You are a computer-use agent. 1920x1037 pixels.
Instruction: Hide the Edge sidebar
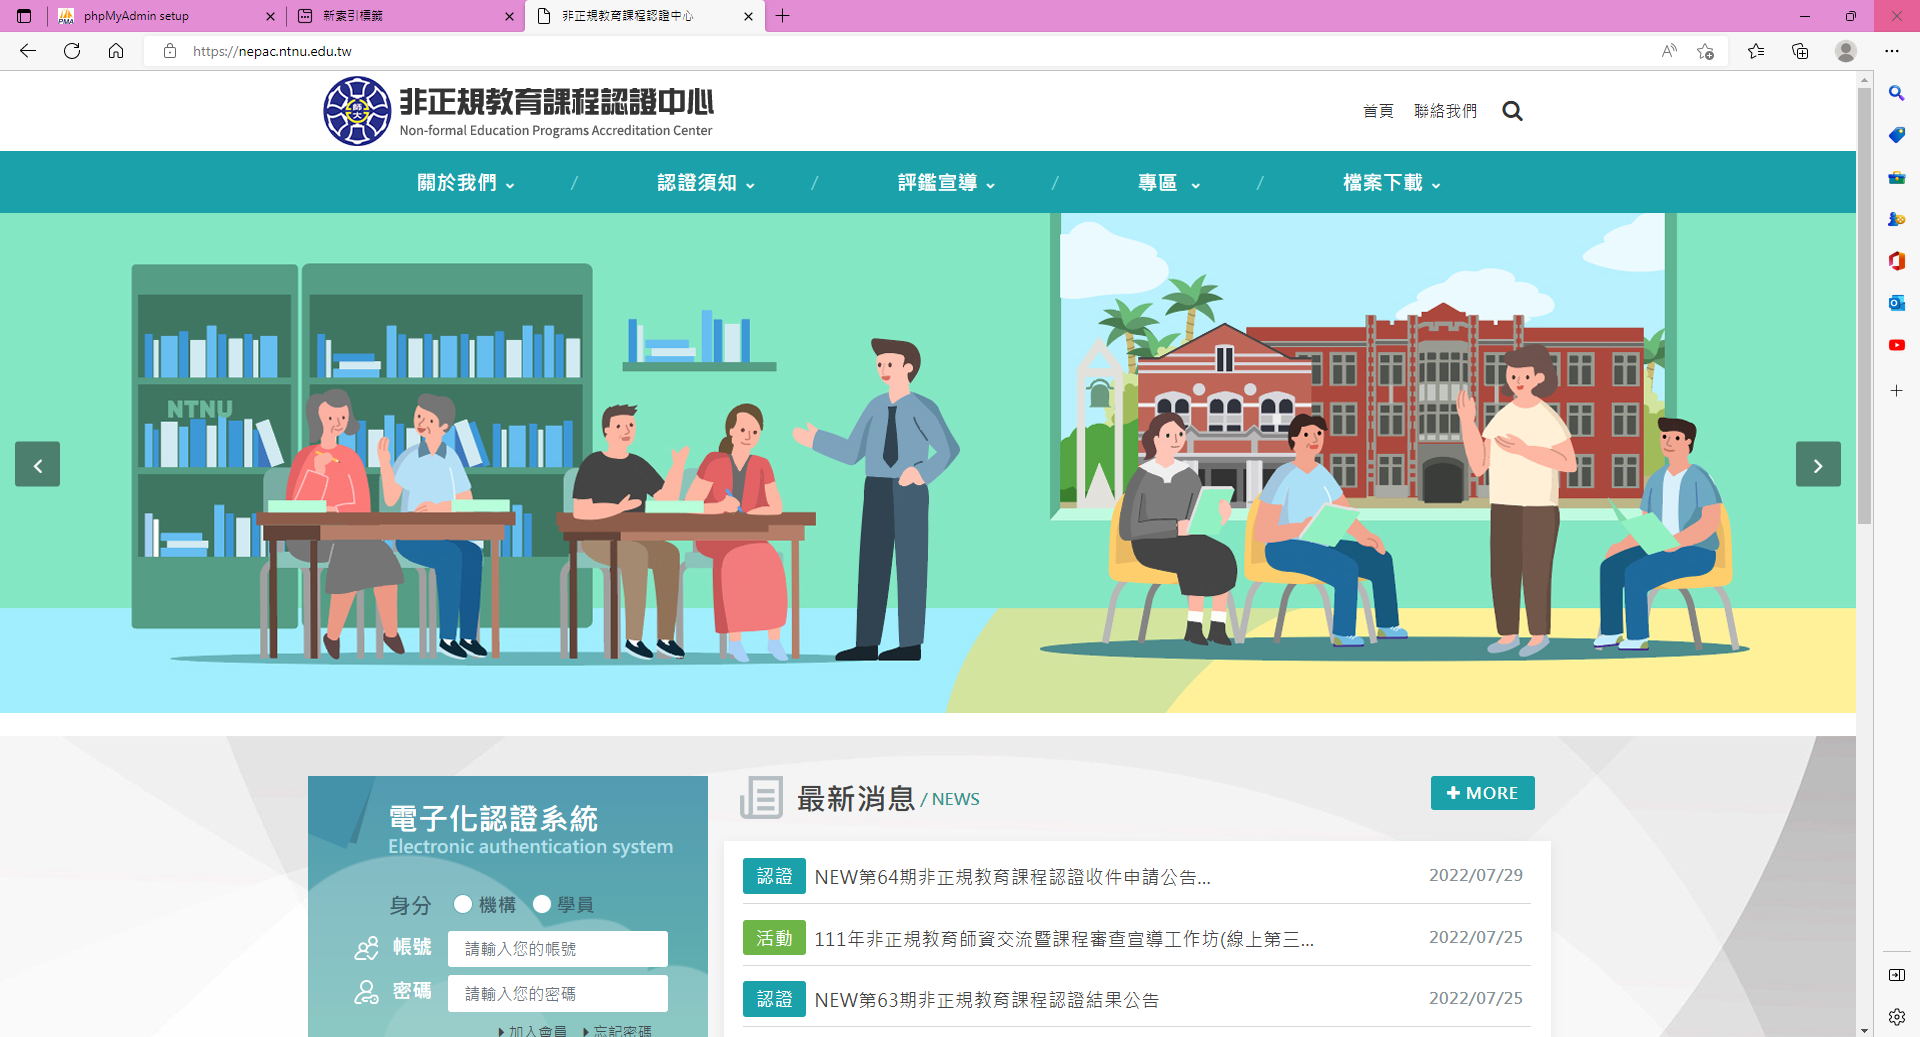coord(1896,975)
